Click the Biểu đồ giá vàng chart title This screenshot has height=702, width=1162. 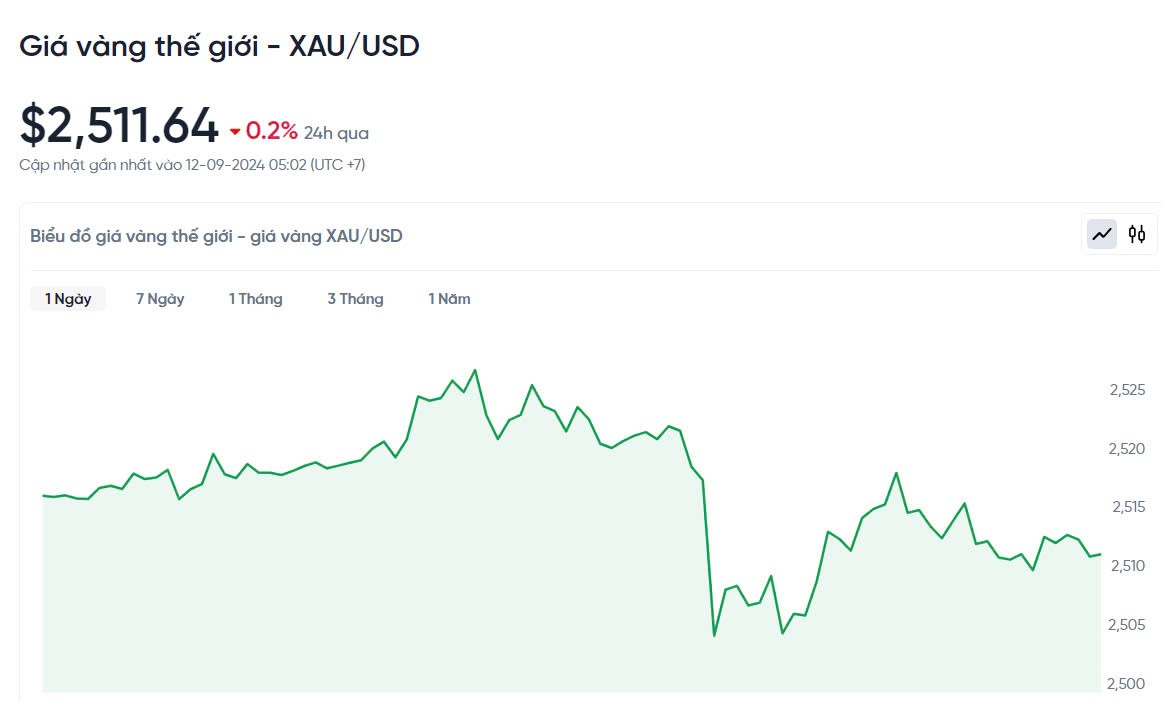click(216, 236)
